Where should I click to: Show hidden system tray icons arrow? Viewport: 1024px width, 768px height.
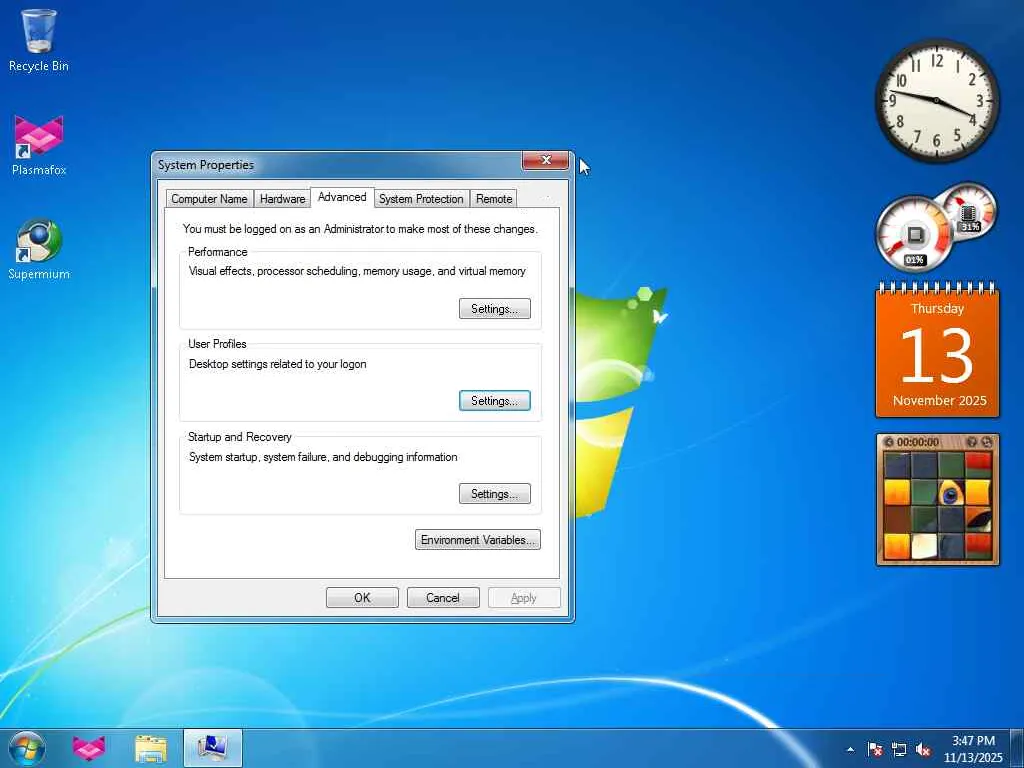[x=850, y=750]
